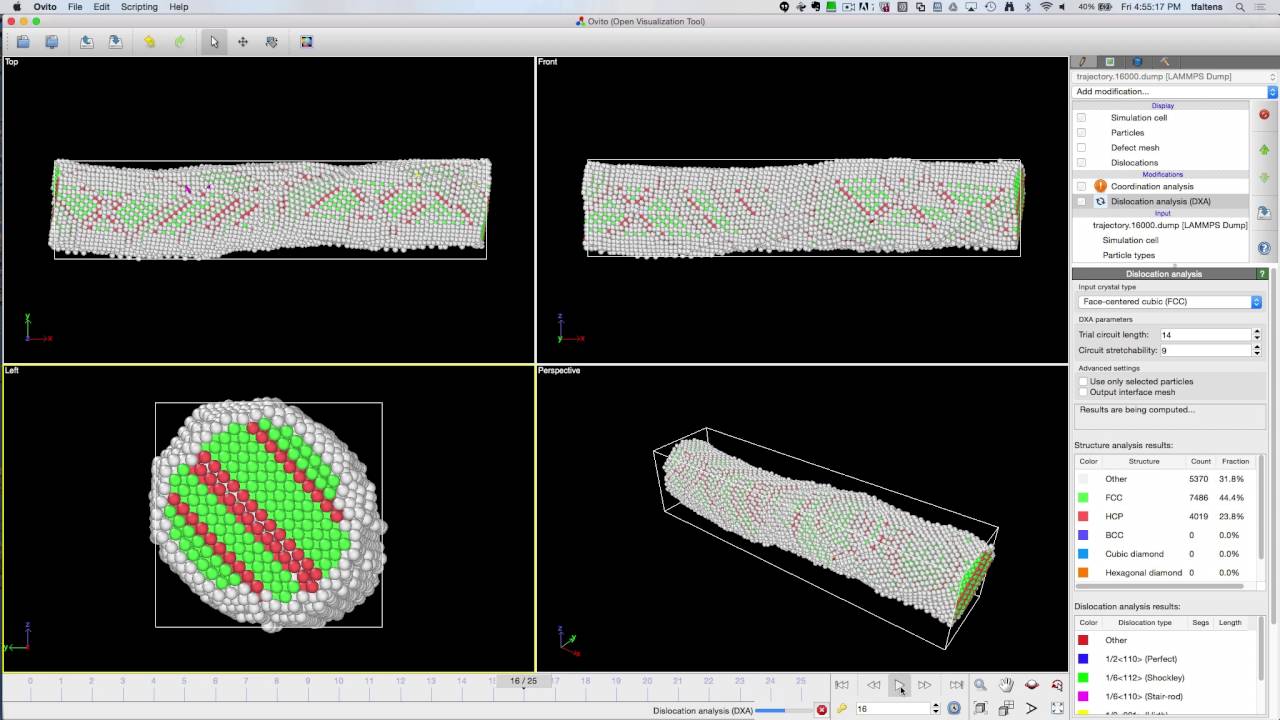Adjust current frame number stepper
This screenshot has width=1280, height=720.
click(x=936, y=708)
